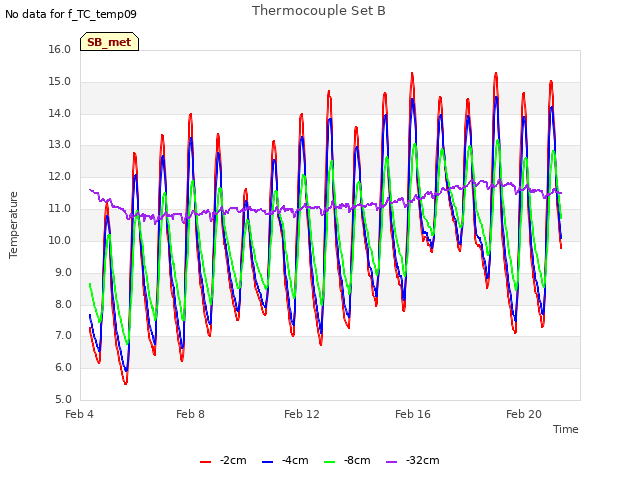Click the 12.0 y-axis tick label
This screenshot has width=640, height=480.
click(x=60, y=177)
